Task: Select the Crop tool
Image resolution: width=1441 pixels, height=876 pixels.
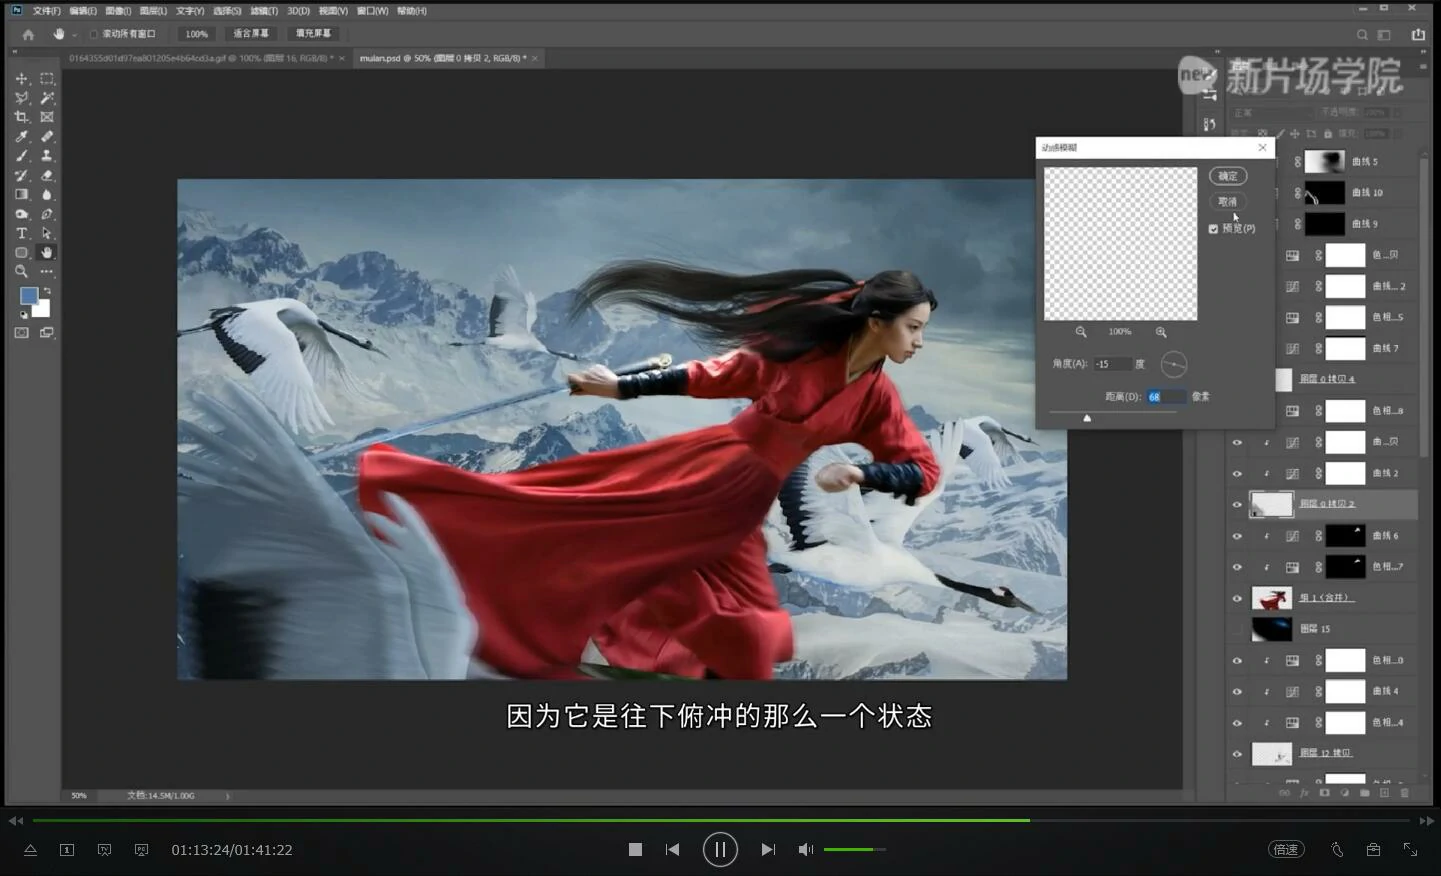Action: click(21, 117)
